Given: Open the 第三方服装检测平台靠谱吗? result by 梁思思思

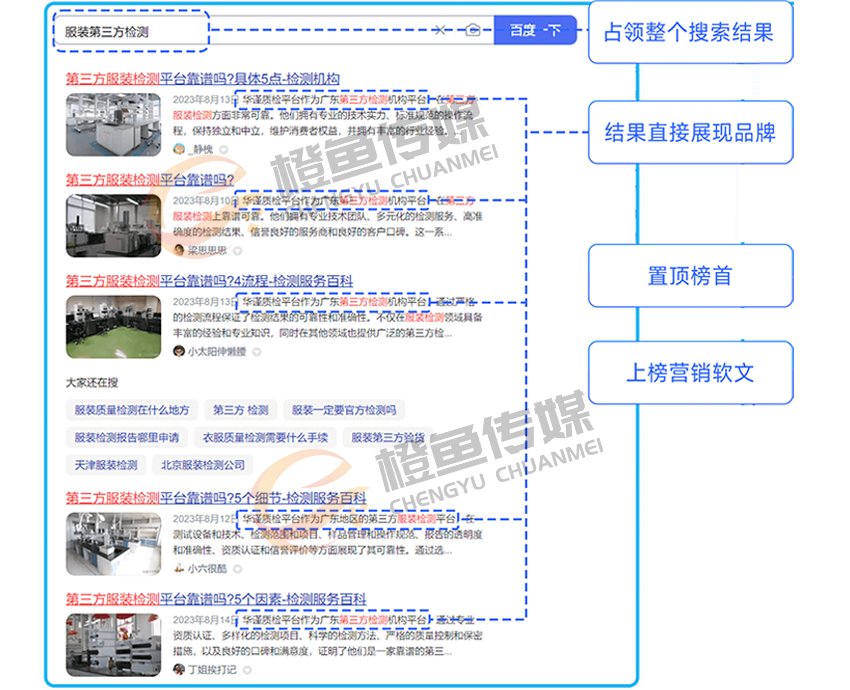Looking at the screenshot, I should tap(150, 179).
